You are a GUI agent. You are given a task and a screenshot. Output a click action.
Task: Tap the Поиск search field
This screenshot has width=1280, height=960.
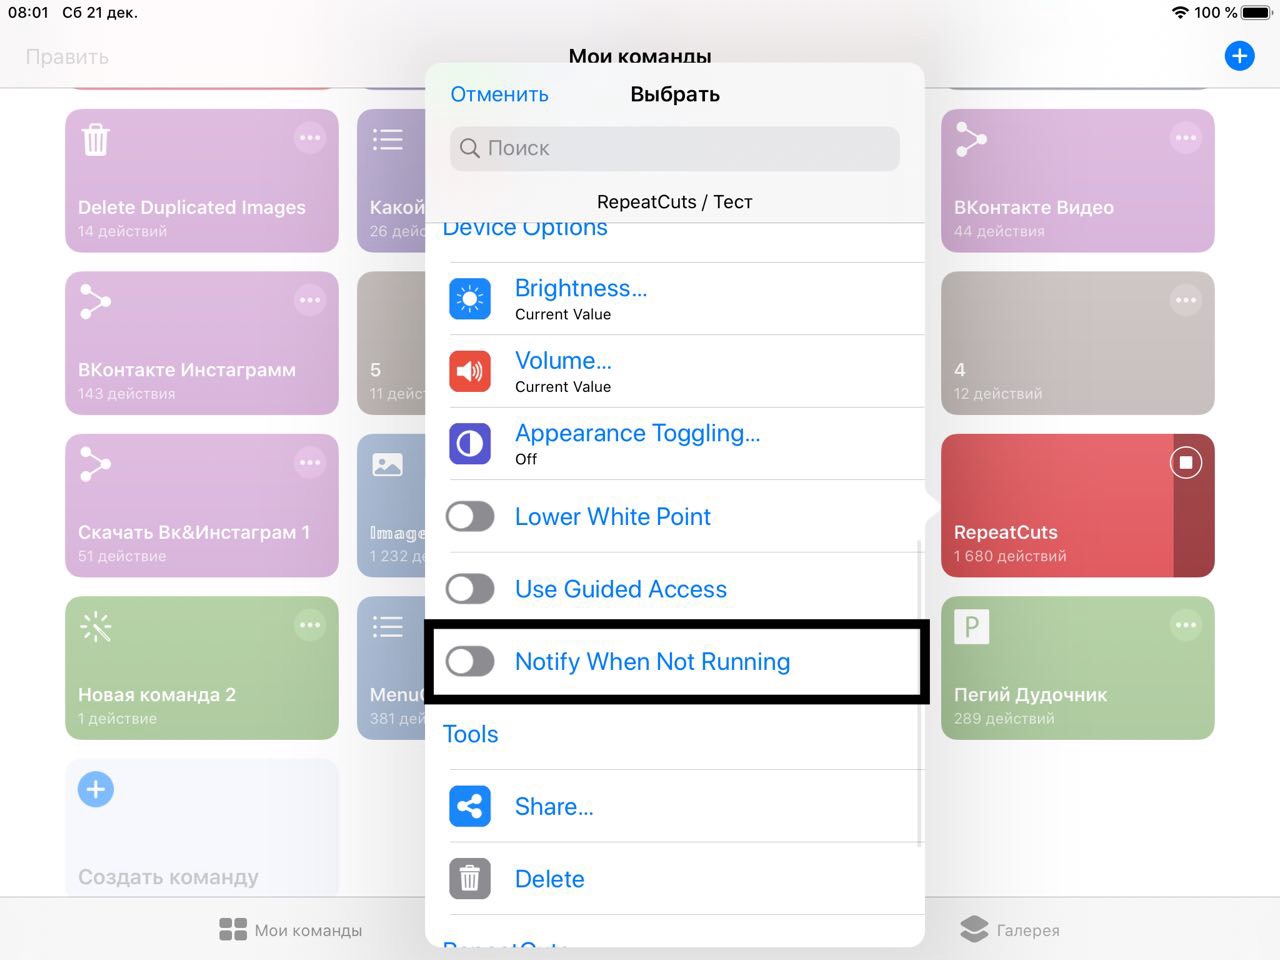(675, 148)
